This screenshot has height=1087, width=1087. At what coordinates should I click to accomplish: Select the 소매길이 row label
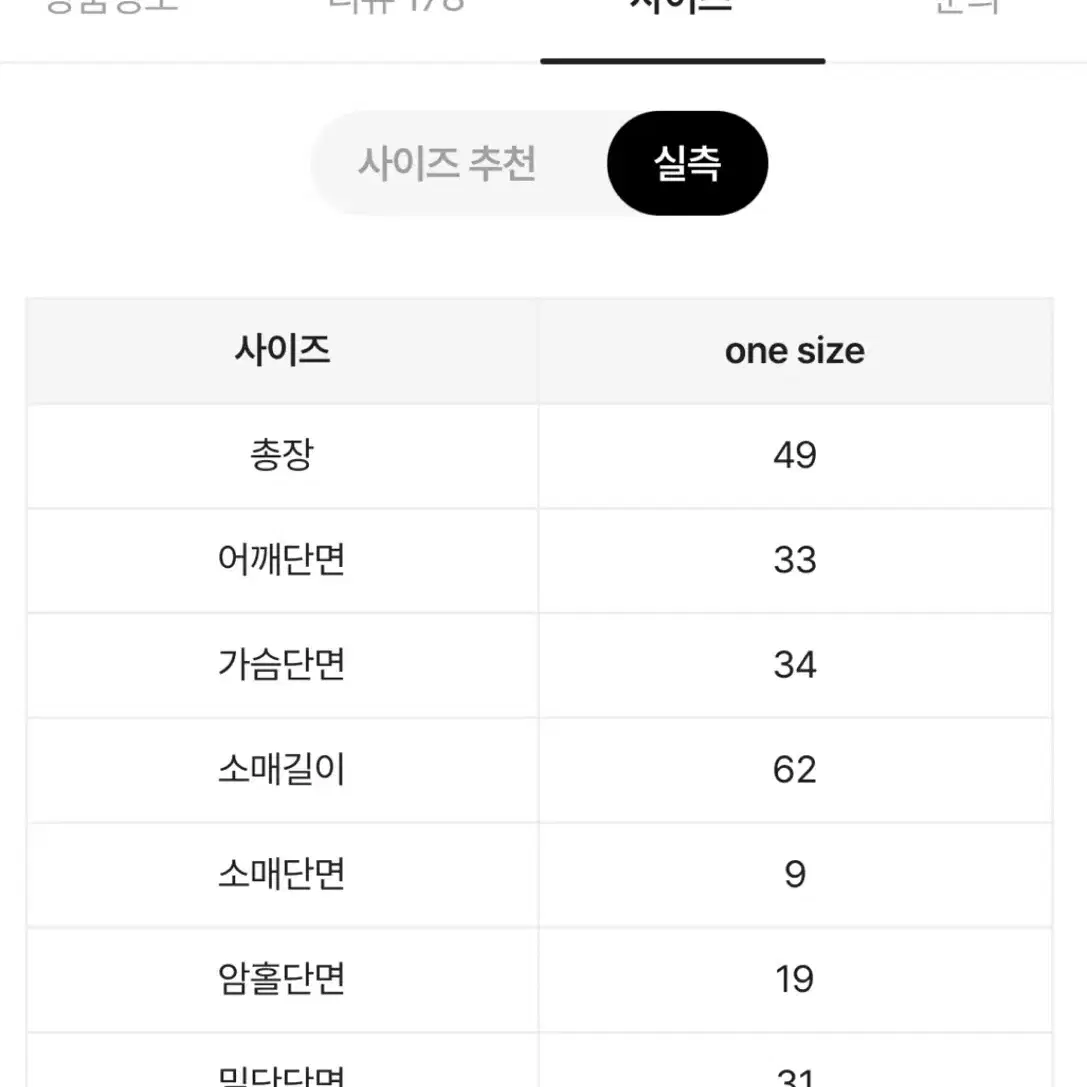[281, 769]
